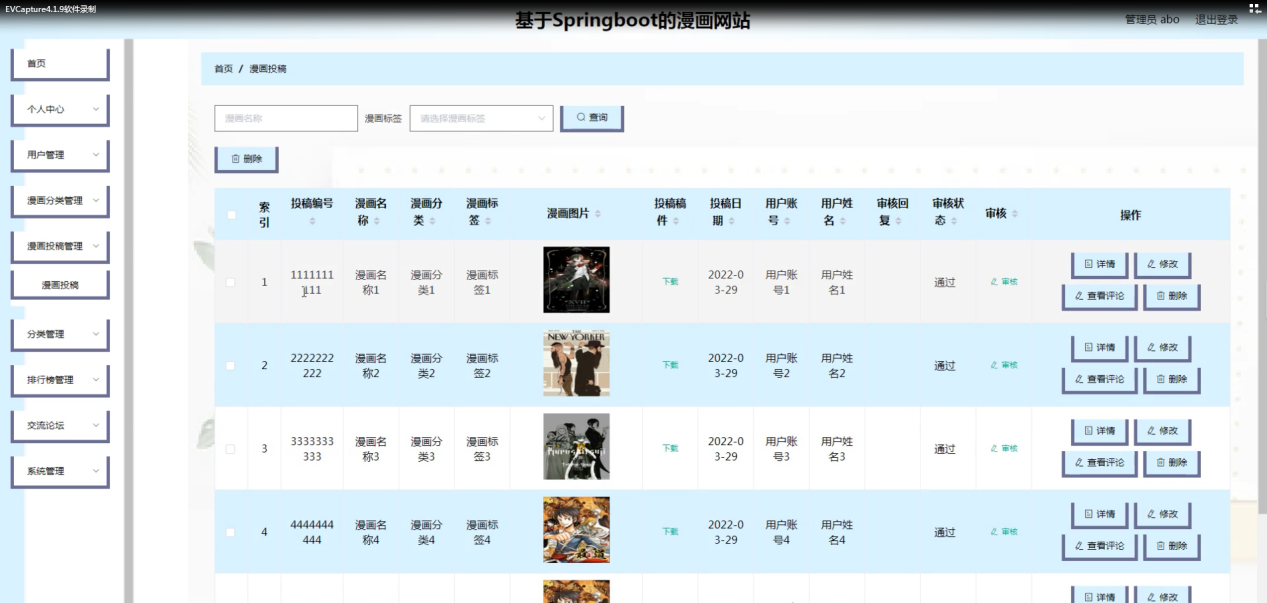Click 删除 for row 2
The height and width of the screenshot is (603, 1267).
1171,380
